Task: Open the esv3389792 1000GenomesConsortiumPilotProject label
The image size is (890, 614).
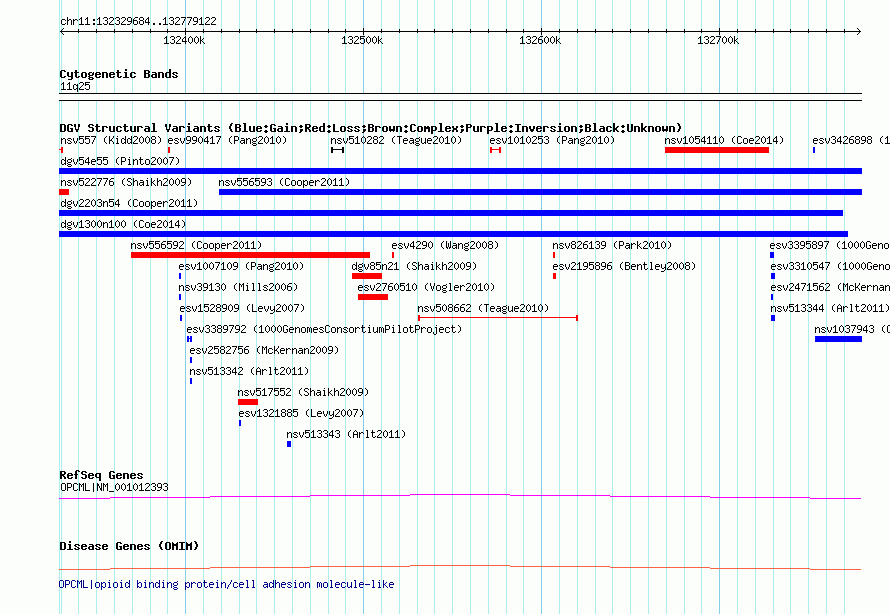Action: 324,329
